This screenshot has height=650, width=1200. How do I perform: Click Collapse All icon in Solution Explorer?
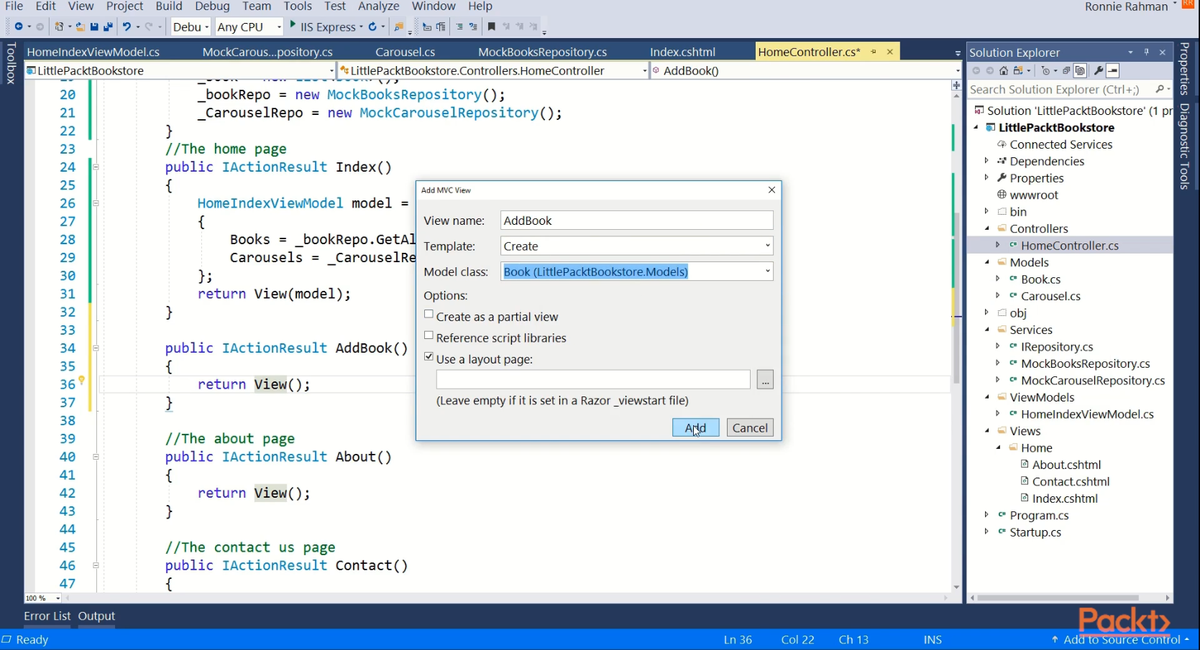coord(1066,71)
